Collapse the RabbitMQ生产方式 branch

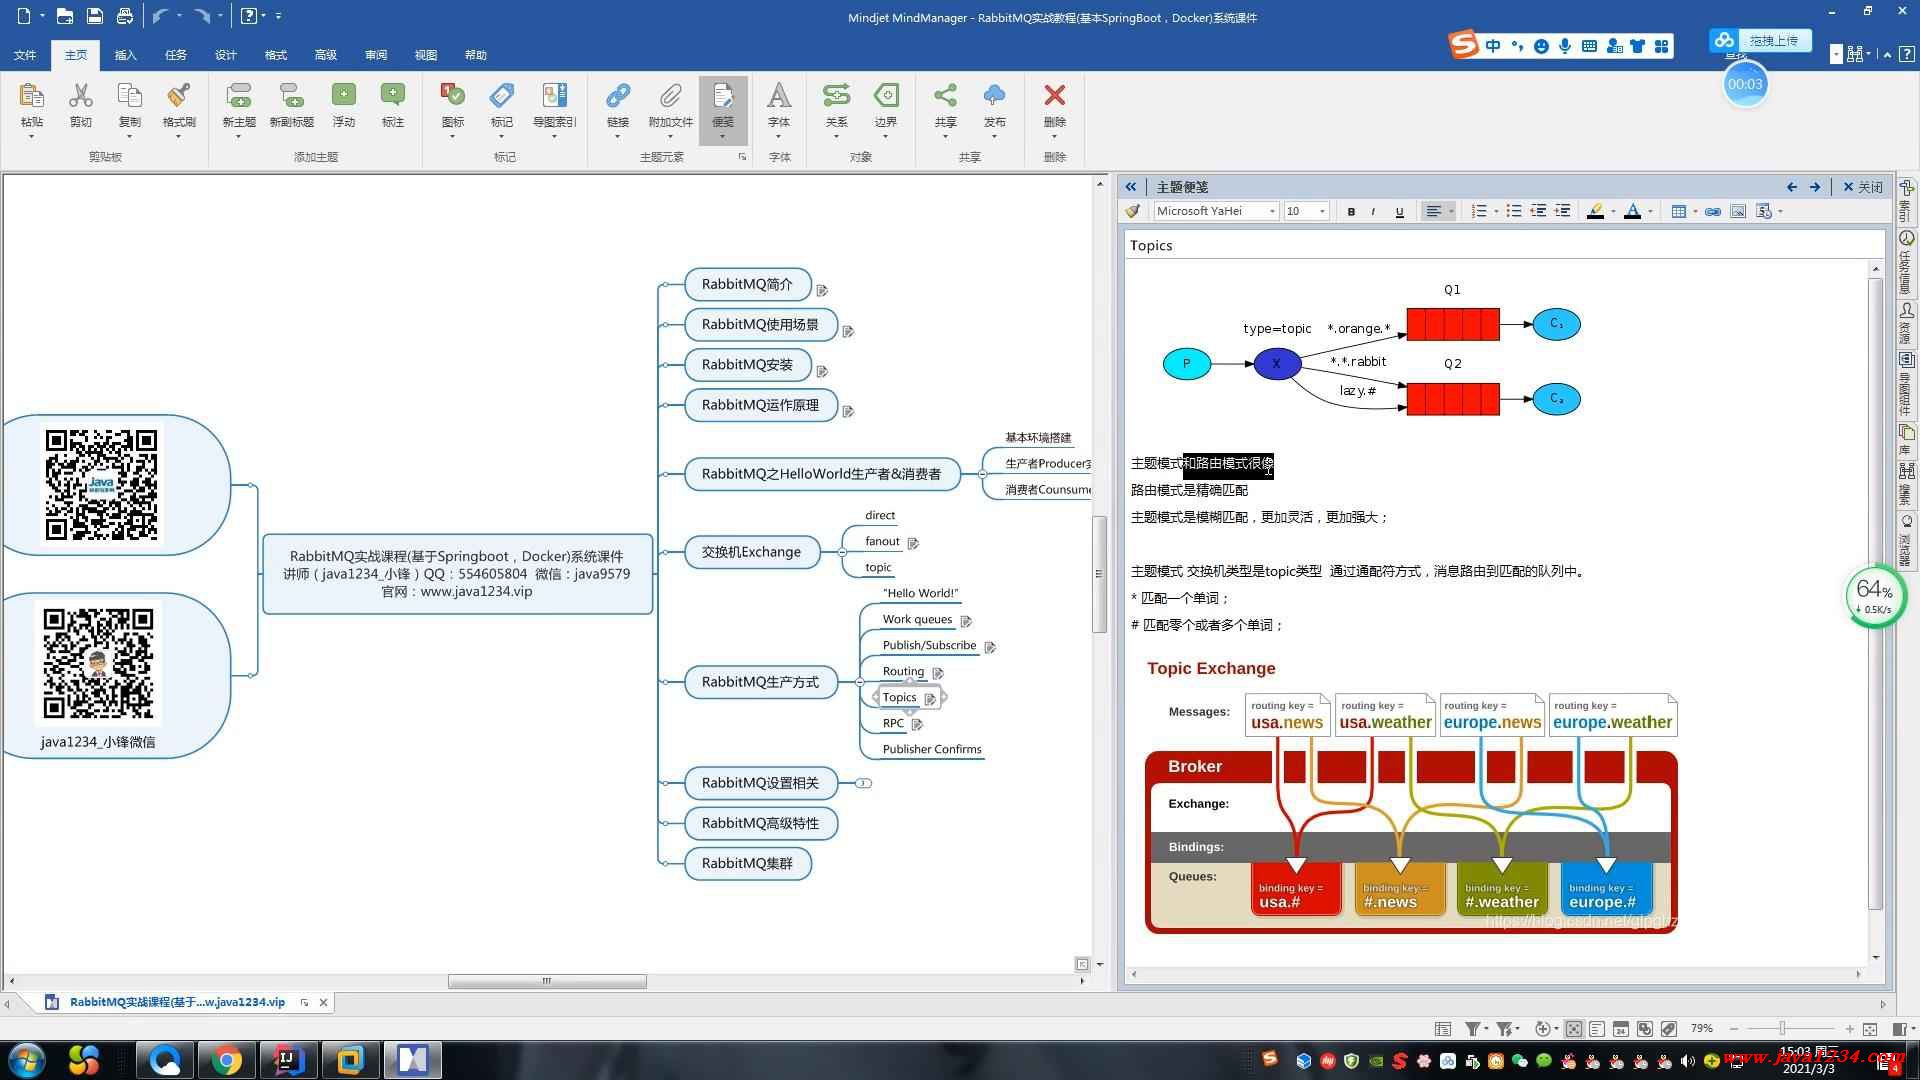click(x=859, y=682)
